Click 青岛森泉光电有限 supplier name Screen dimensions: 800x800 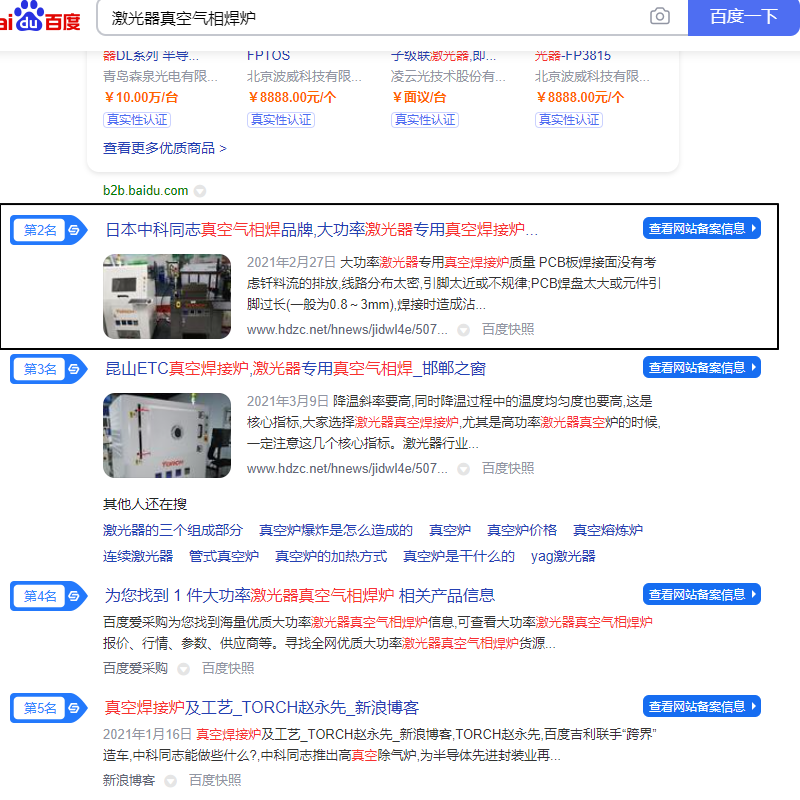[x=160, y=77]
